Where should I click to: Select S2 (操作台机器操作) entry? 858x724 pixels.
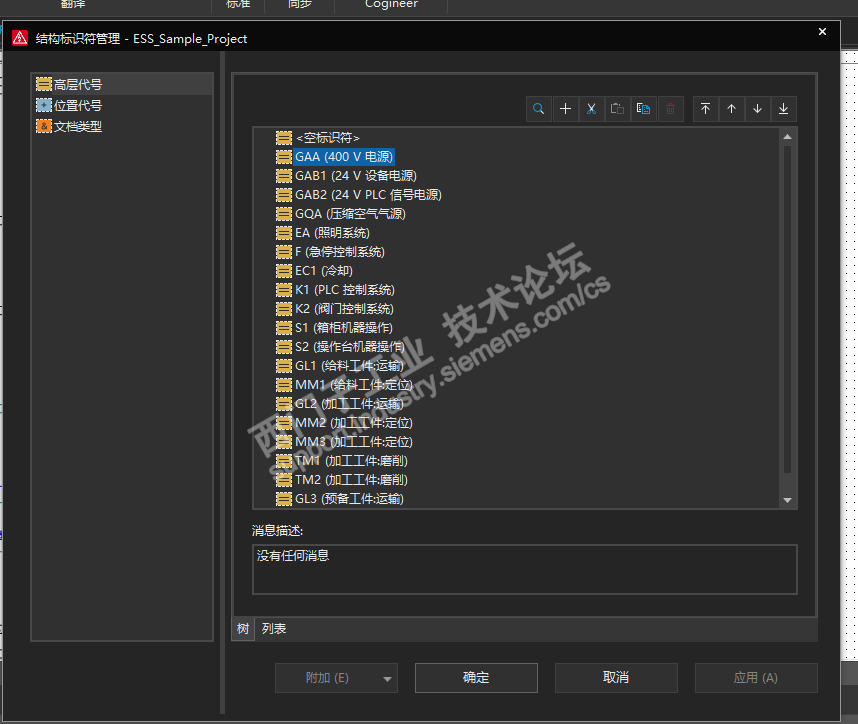point(350,346)
